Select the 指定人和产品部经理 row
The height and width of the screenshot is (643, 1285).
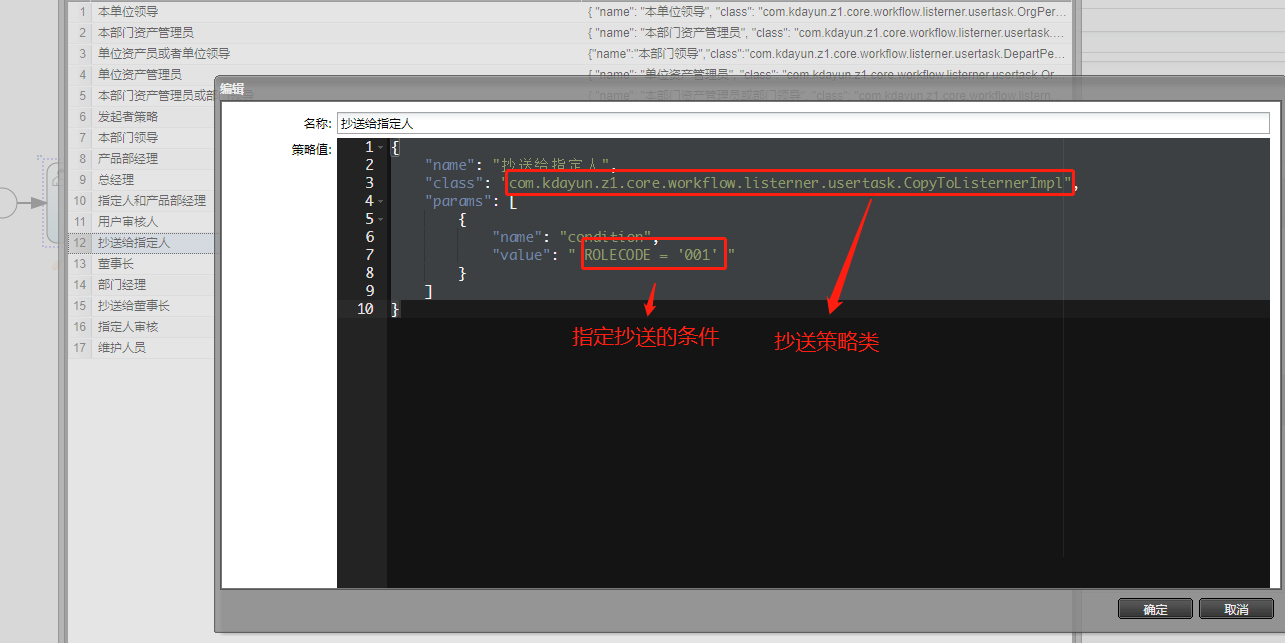pos(142,200)
